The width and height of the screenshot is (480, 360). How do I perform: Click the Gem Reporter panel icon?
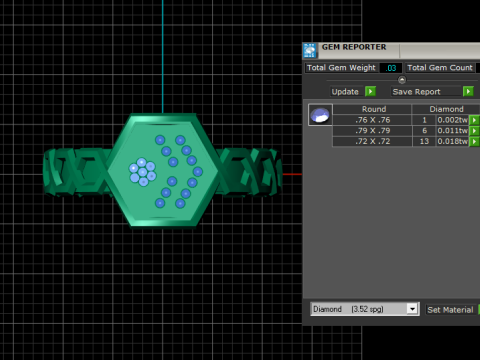coord(310,51)
